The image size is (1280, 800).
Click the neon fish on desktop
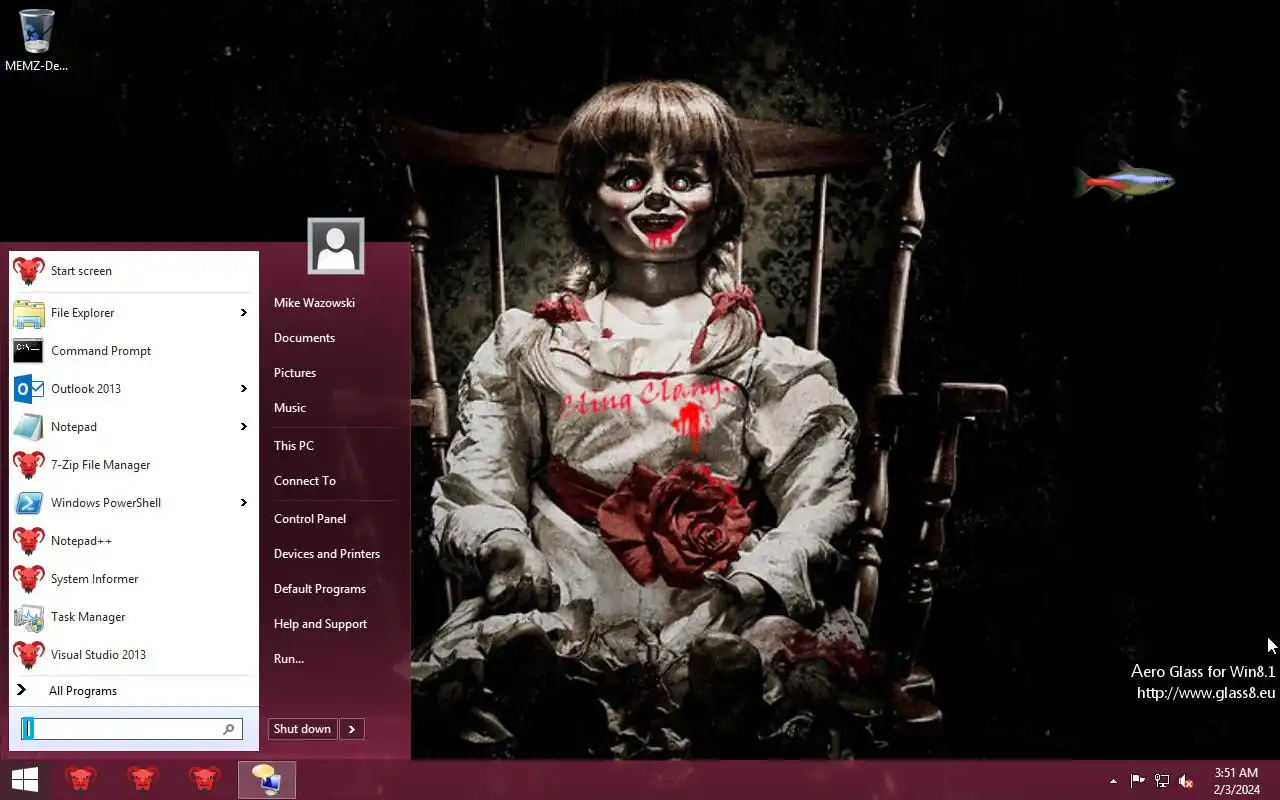[x=1123, y=182]
